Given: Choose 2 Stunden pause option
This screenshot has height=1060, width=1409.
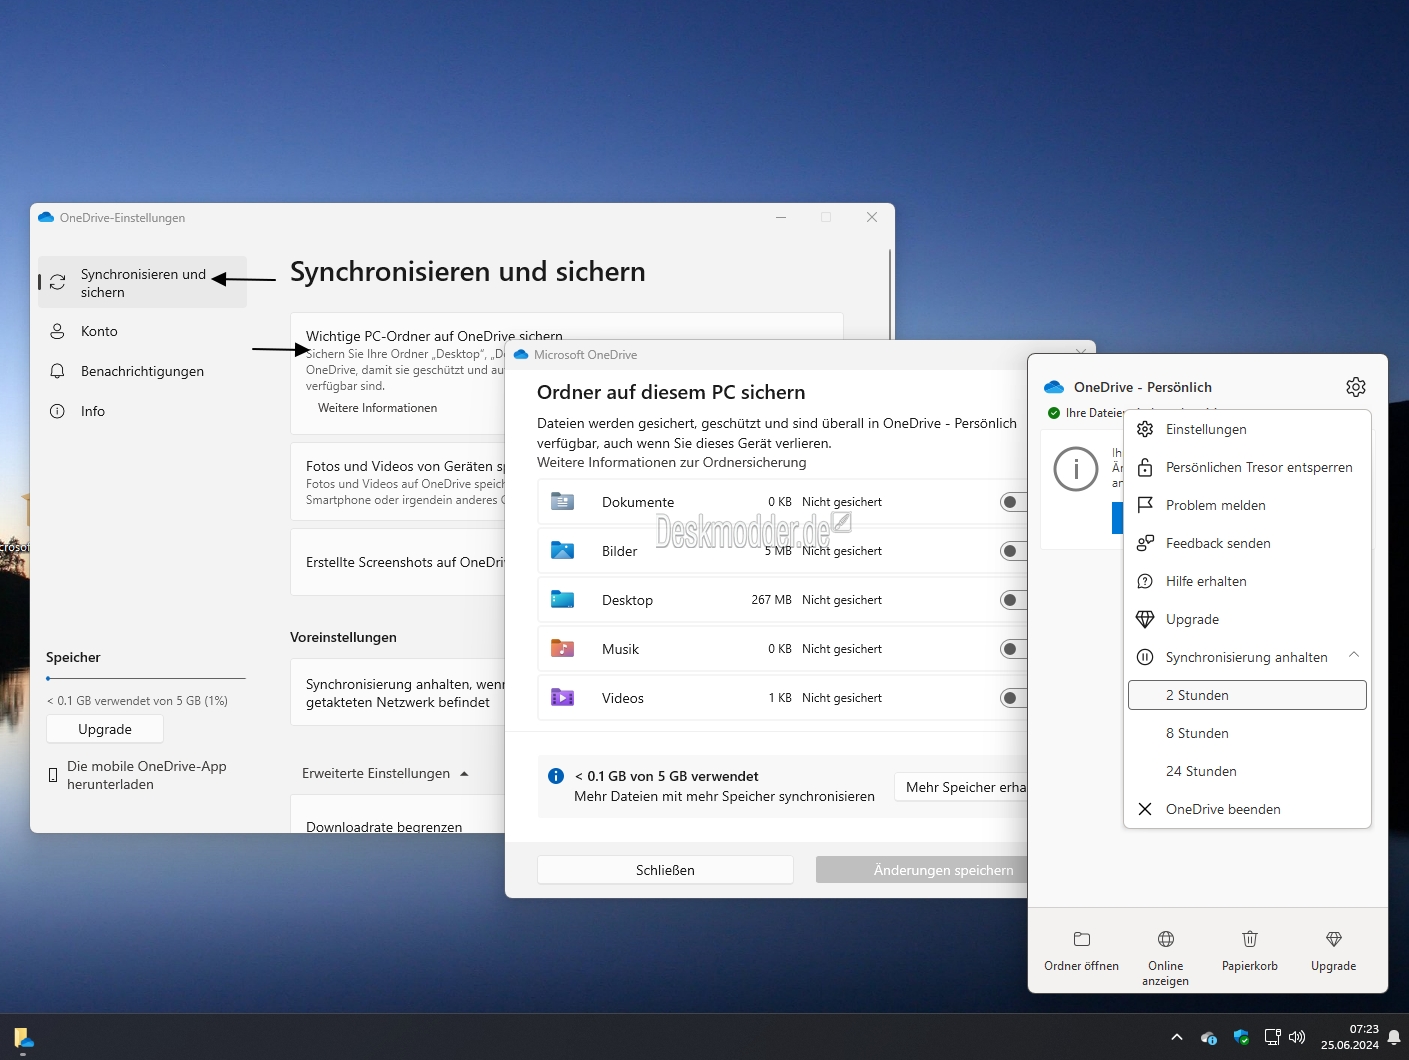Looking at the screenshot, I should pos(1247,695).
